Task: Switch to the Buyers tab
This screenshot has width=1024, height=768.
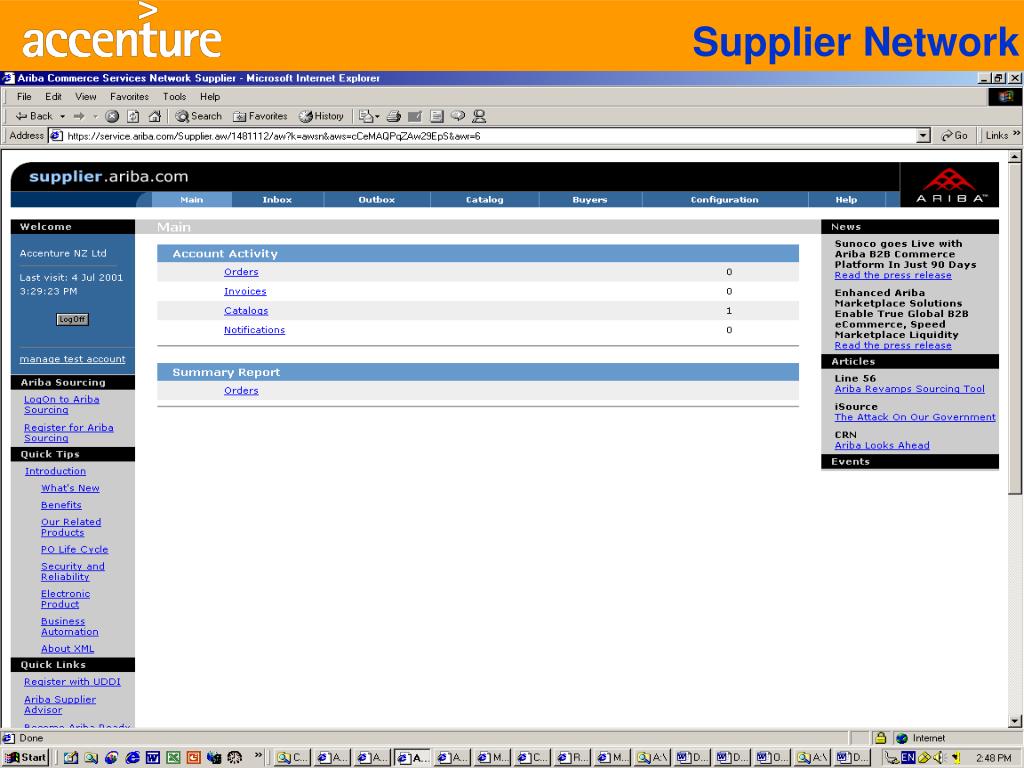Action: coord(590,200)
